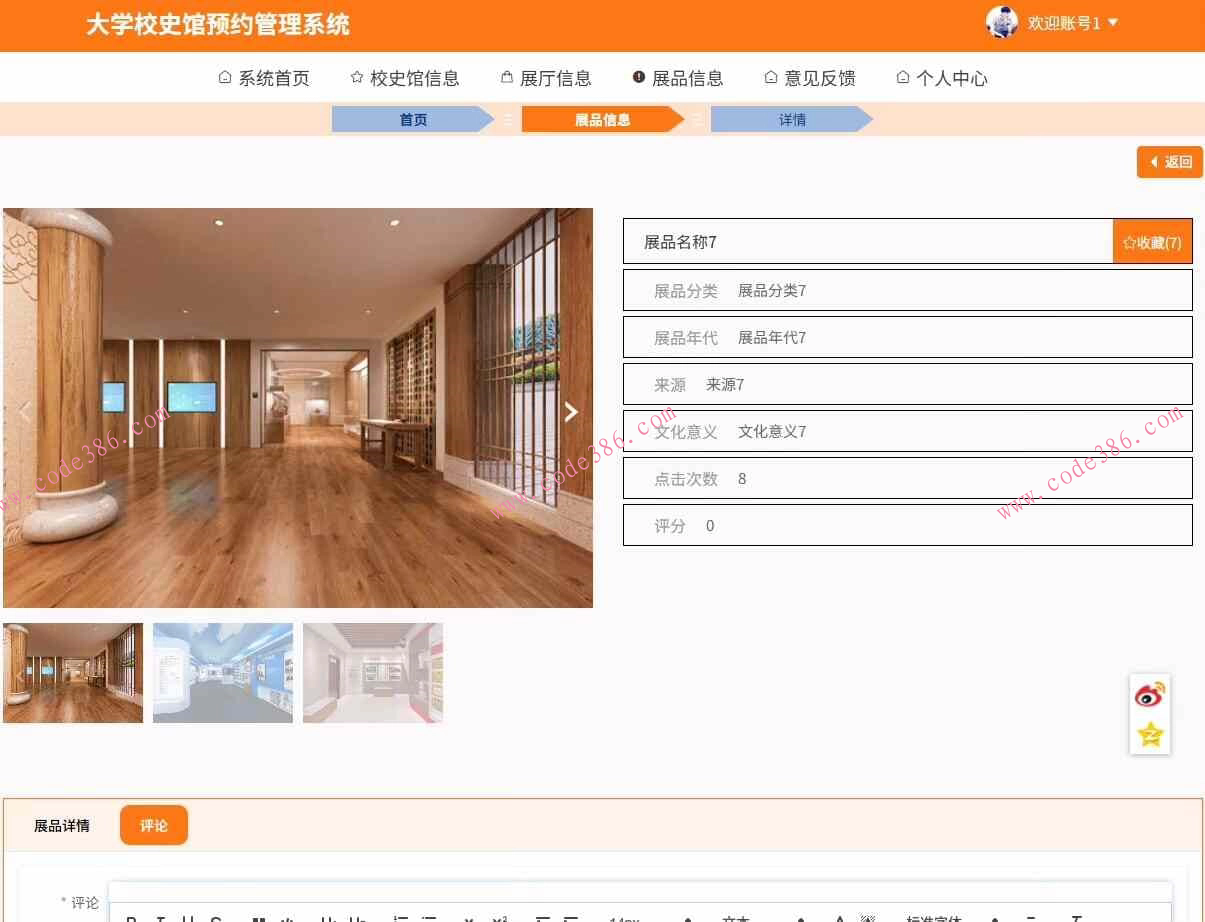This screenshot has height=922, width=1205.
Task: Toggle the blockquote formatting in the editor
Action: point(257,918)
